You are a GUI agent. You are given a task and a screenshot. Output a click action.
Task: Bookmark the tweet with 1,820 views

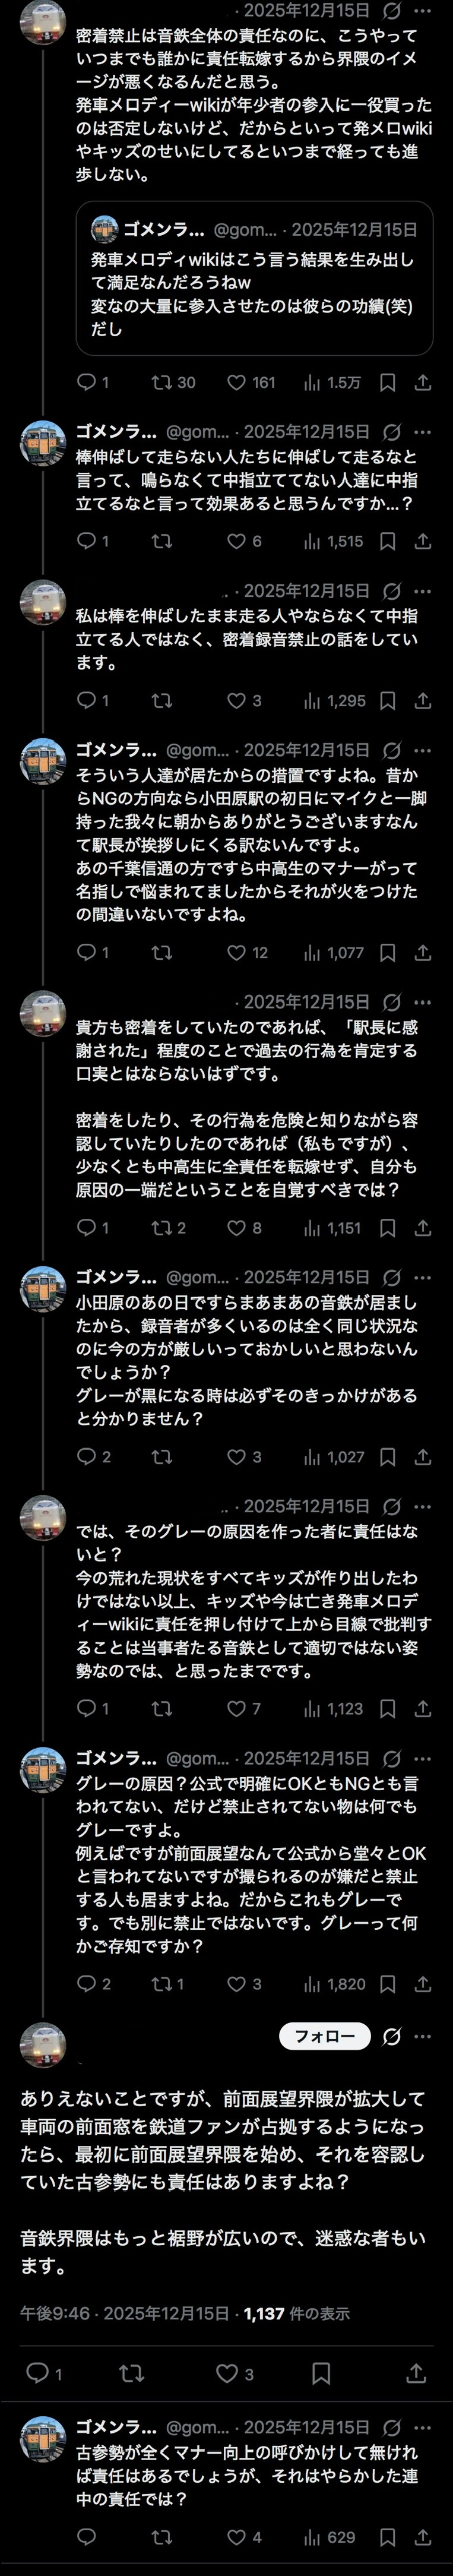click(388, 1983)
